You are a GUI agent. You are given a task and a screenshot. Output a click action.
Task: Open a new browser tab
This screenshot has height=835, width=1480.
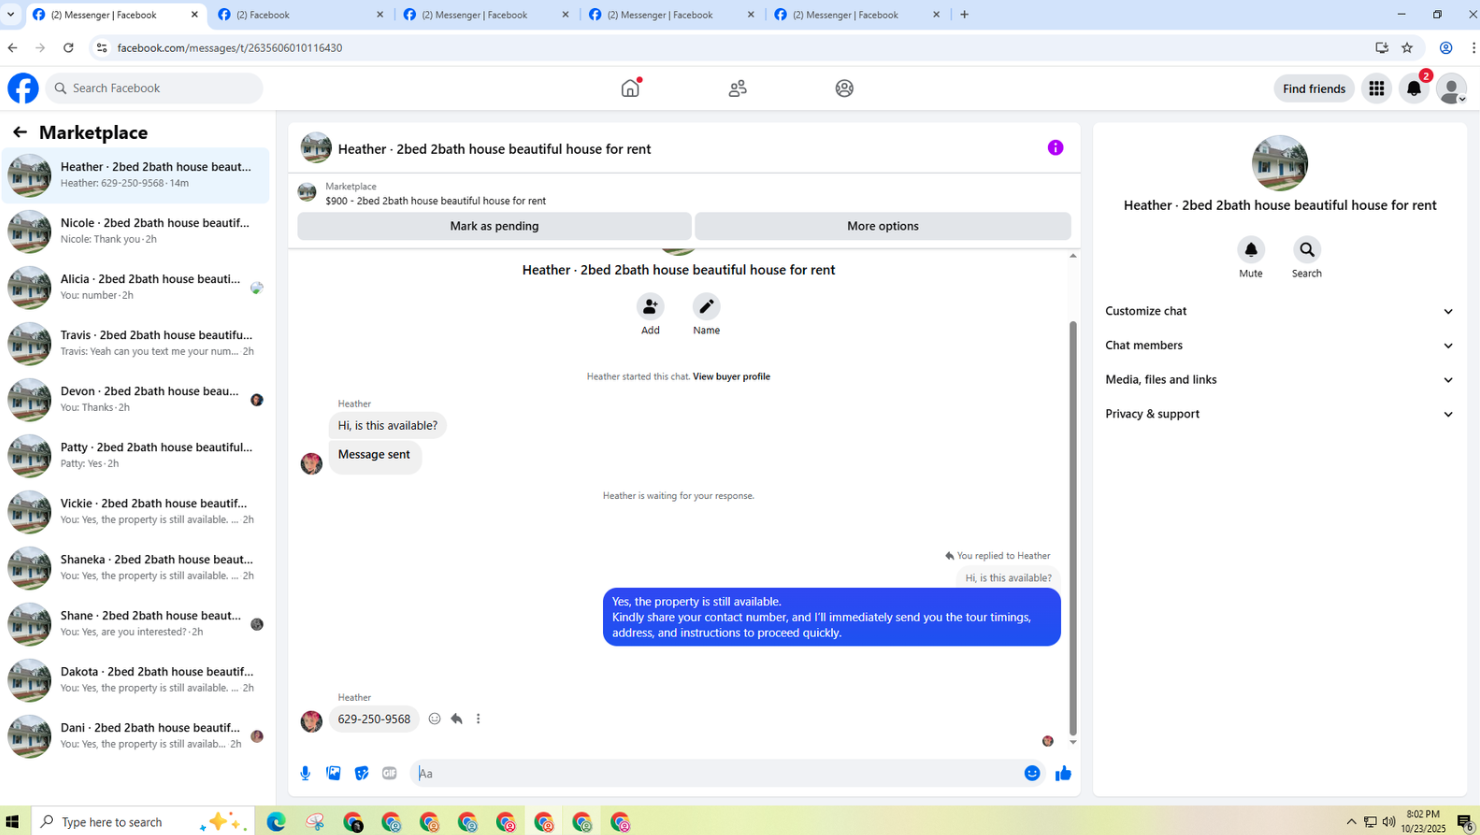(964, 15)
